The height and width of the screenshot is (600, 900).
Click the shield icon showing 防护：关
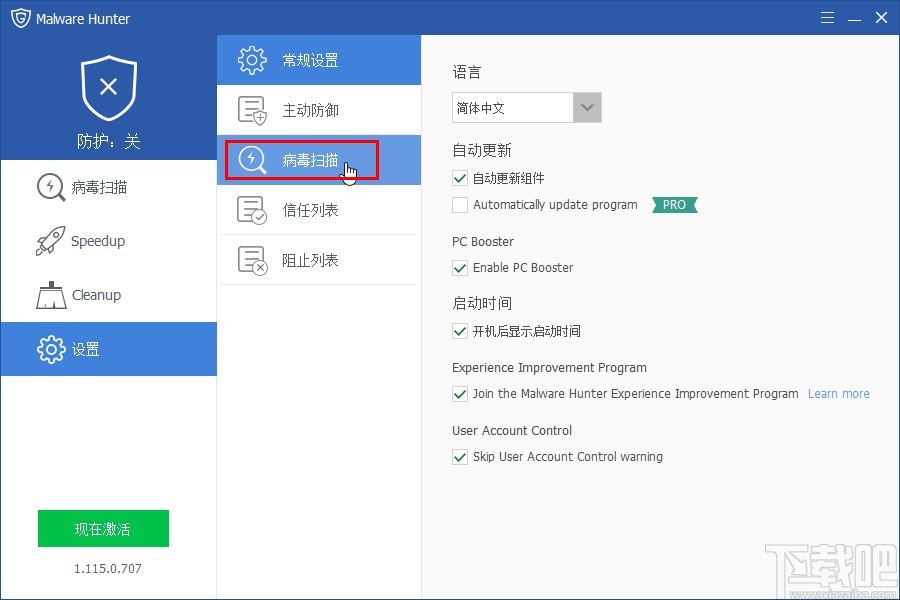pos(108,88)
